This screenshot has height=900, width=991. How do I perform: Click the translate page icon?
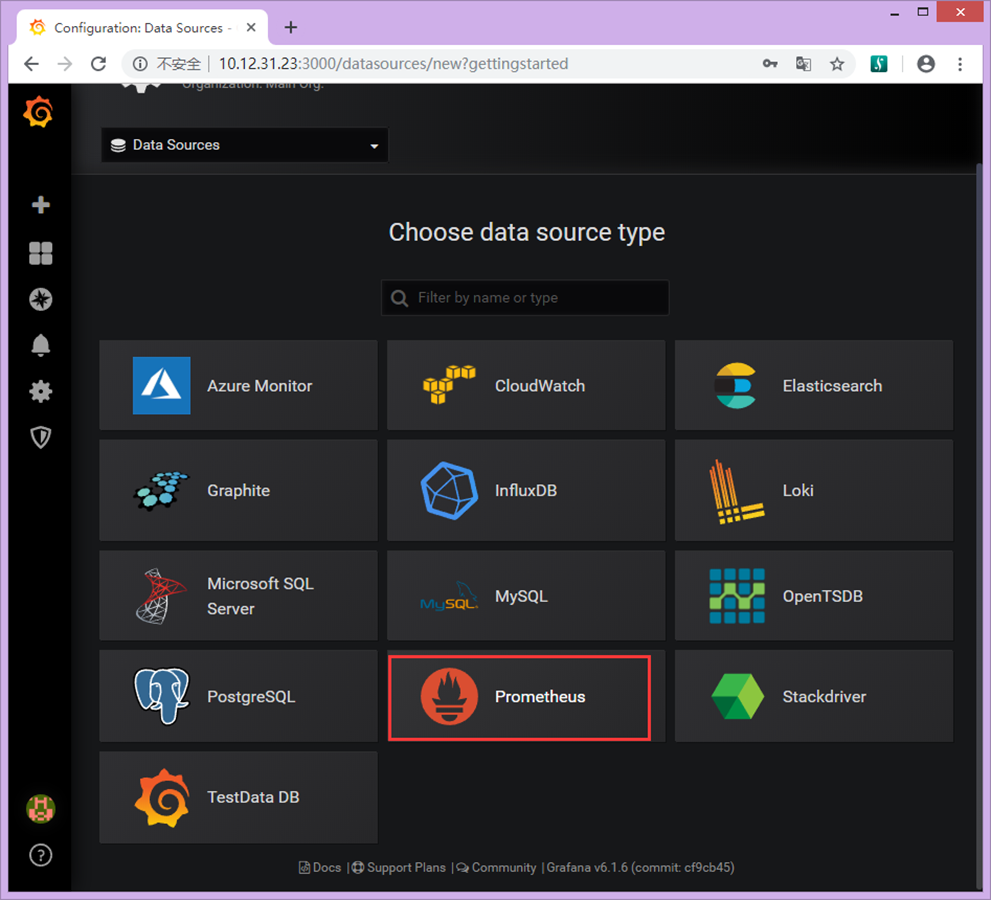pyautogui.click(x=803, y=64)
